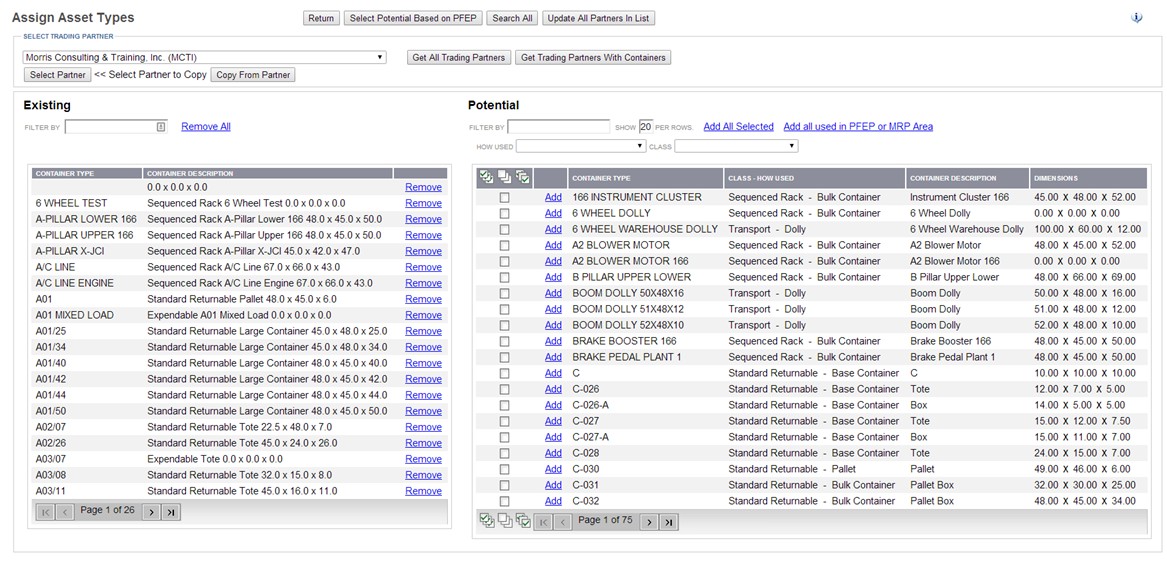The width and height of the screenshot is (1167, 569).
Task: Click the '6 Wheel Warehouse Dolly' description cell
Action: coord(967,230)
